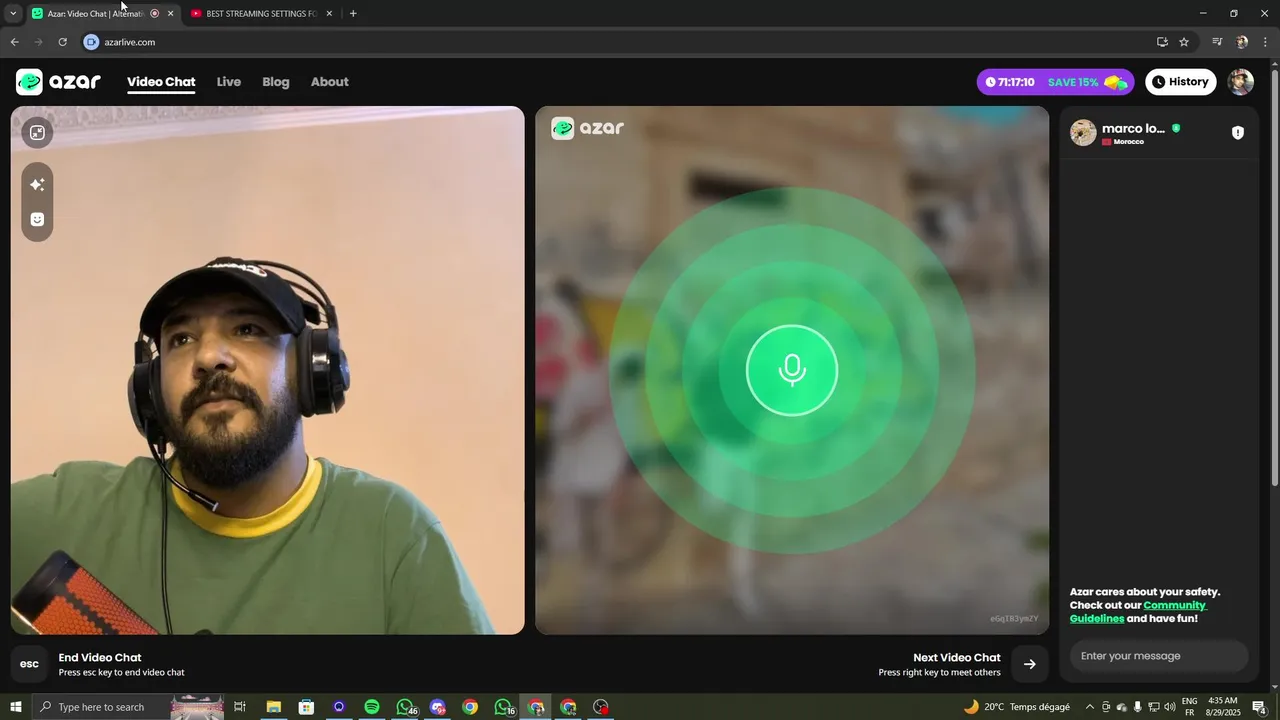This screenshot has width=1280, height=720.
Task: Open weather widget 20°C Temps dégagé
Action: (1017, 707)
